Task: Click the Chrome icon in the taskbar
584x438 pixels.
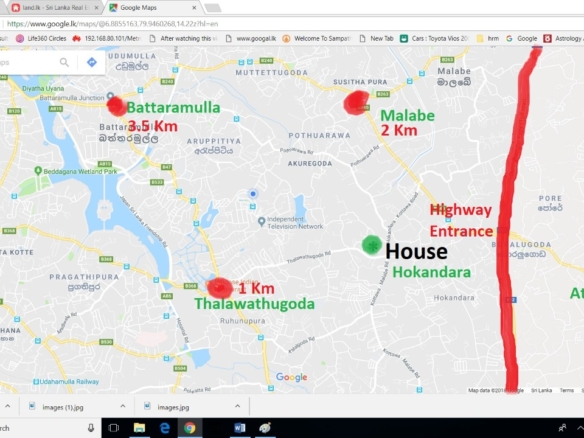Action: coord(190,428)
